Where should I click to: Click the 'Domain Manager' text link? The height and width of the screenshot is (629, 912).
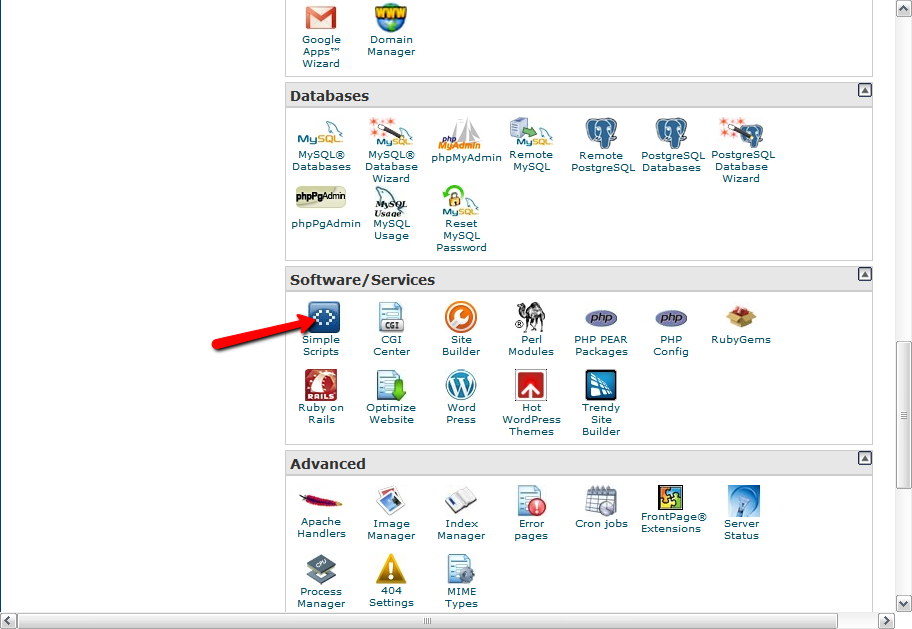click(391, 45)
